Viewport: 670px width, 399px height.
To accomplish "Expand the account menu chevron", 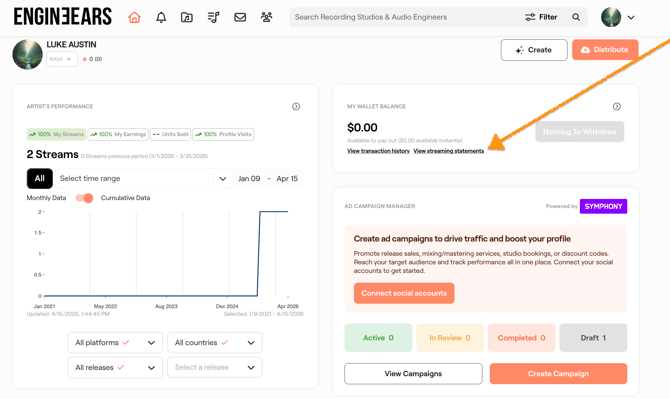I will click(631, 18).
